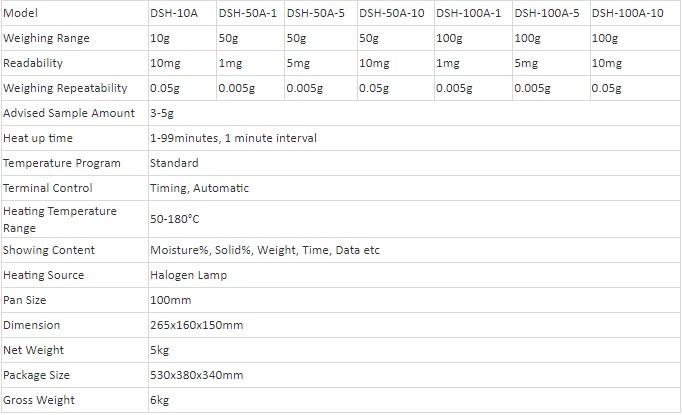Select the Gross Weight 6kg value

click(x=159, y=400)
